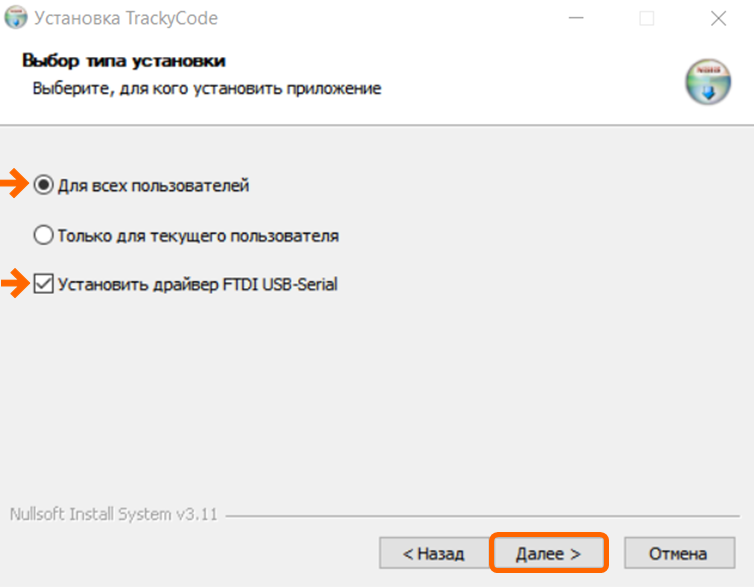The image size is (754, 587).
Task: Click the "Для всех пользователей" label text
Action: coord(153,185)
